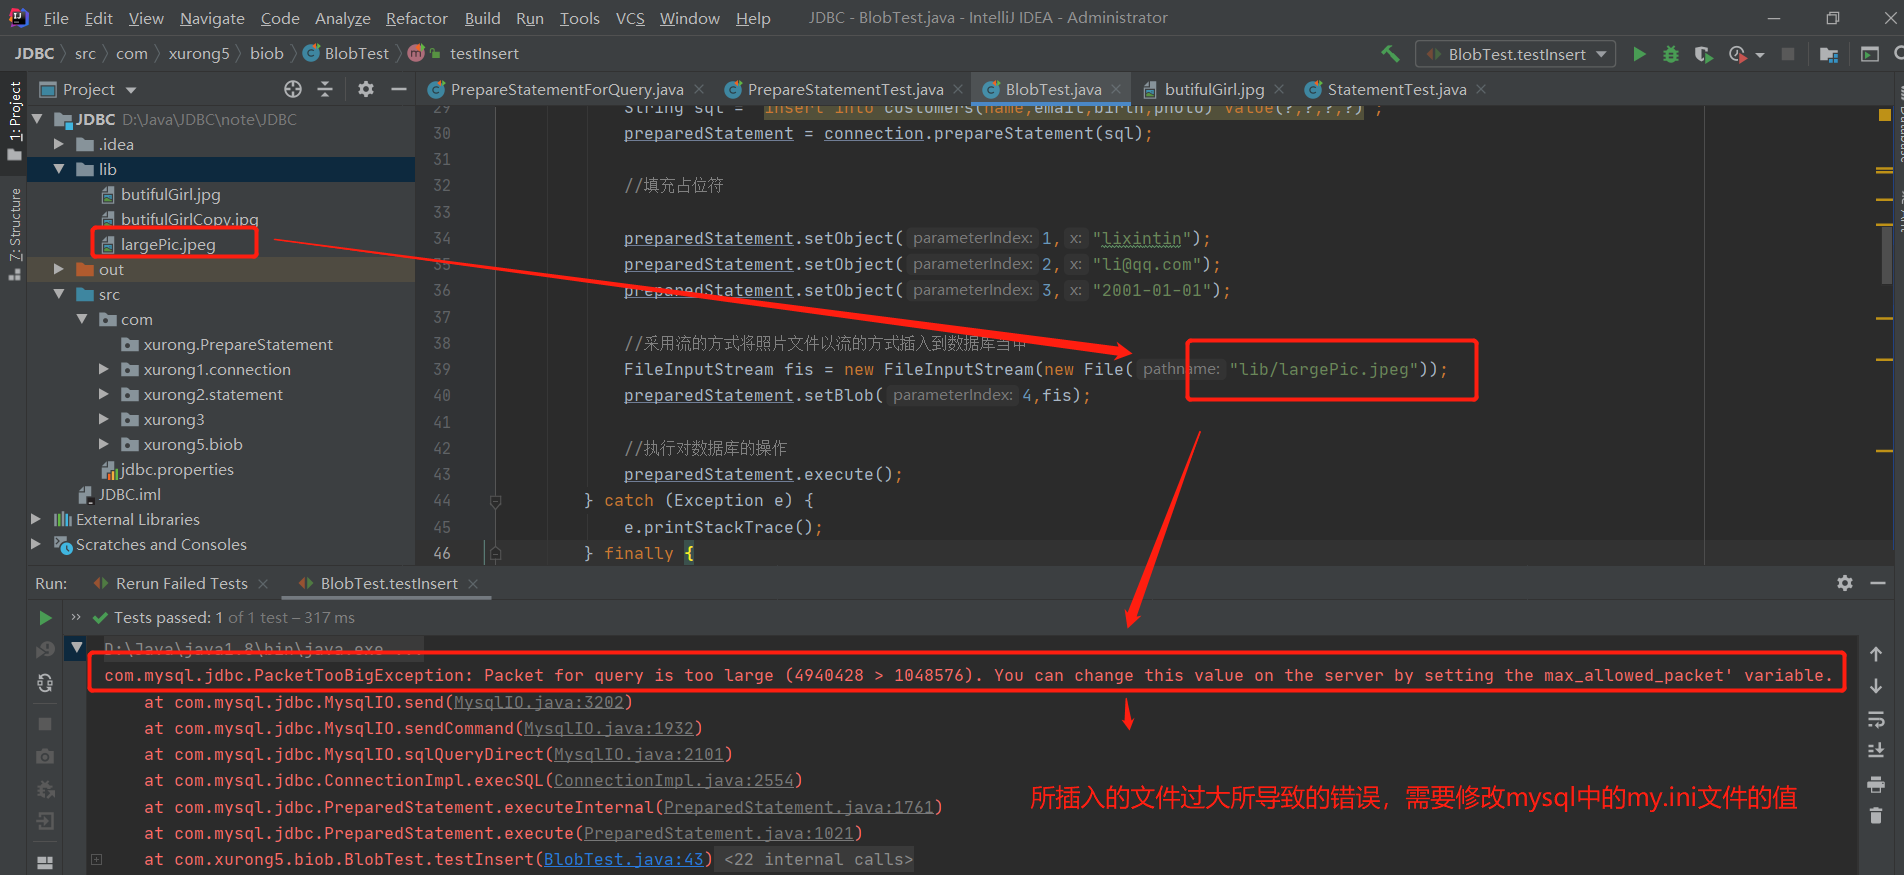Expand External Libraries node
The width and height of the screenshot is (1904, 875).
tap(36, 519)
